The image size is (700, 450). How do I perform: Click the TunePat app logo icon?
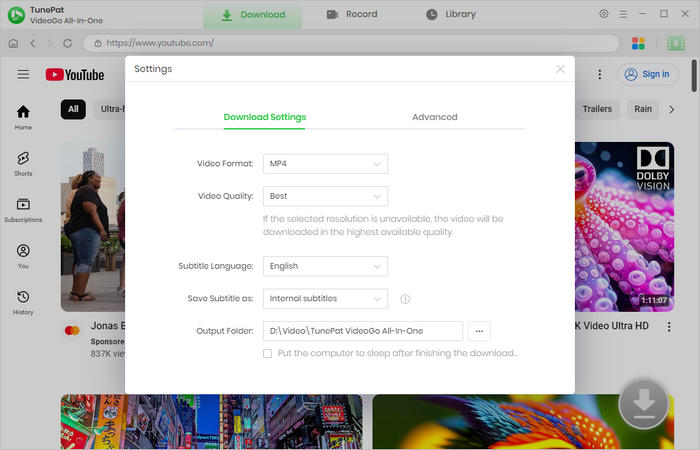(16, 15)
